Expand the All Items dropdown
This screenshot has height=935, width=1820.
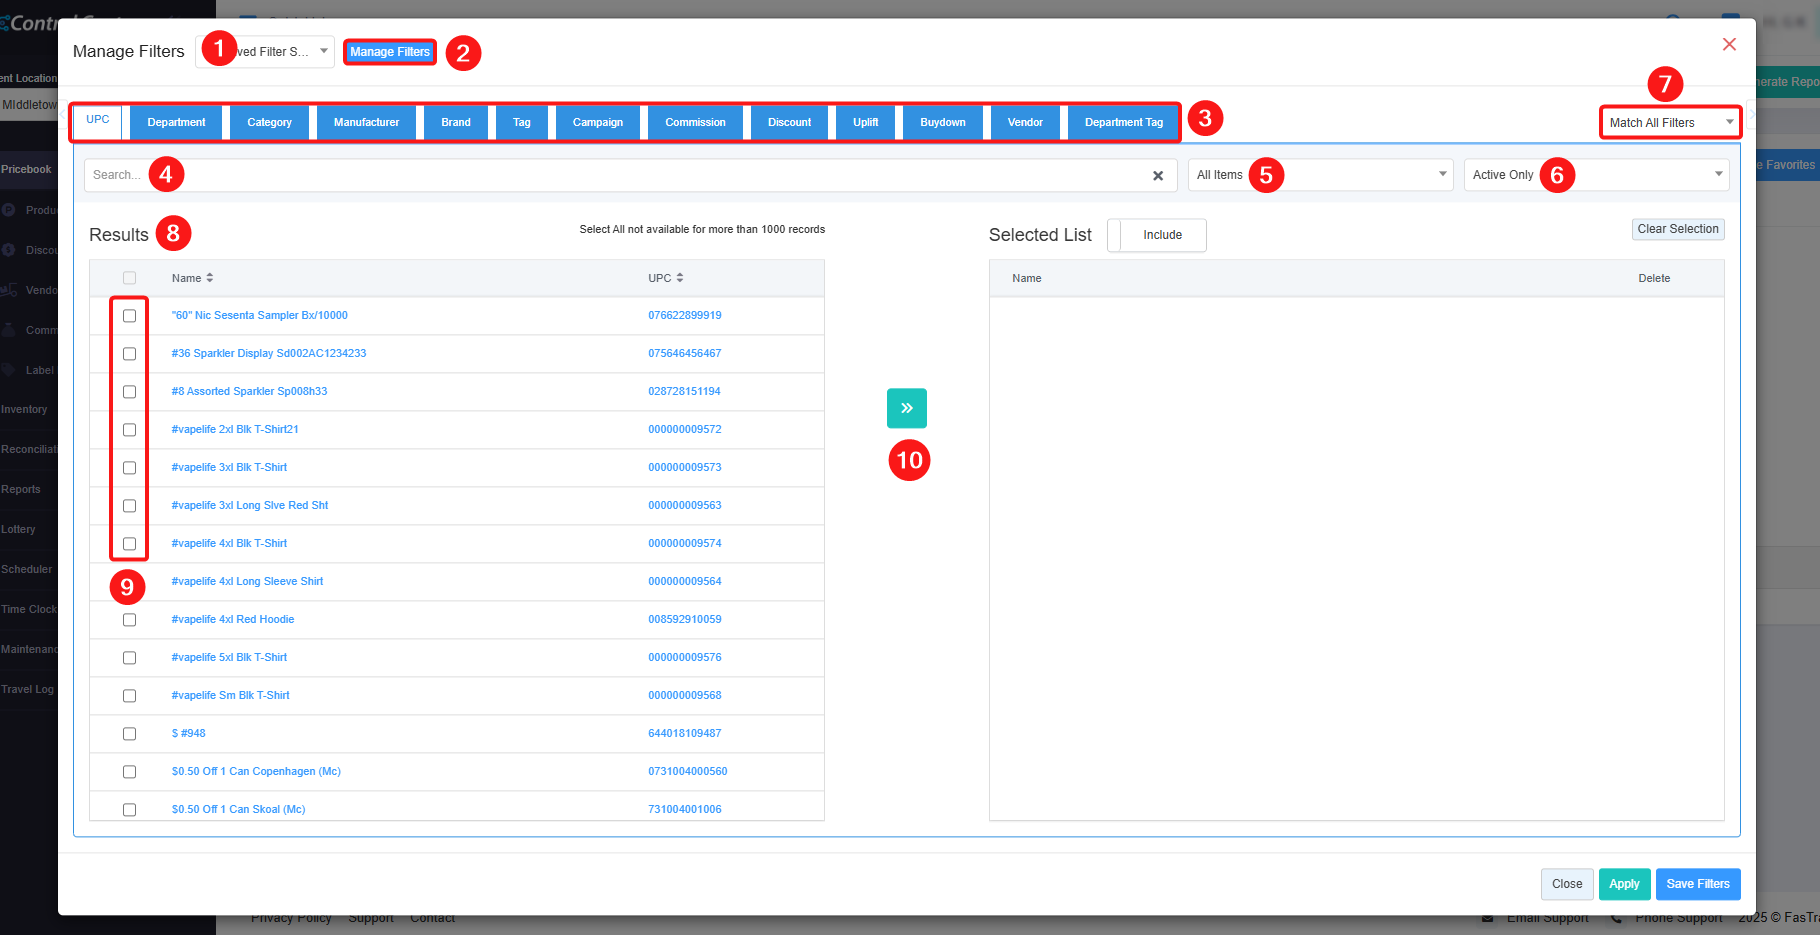1320,175
